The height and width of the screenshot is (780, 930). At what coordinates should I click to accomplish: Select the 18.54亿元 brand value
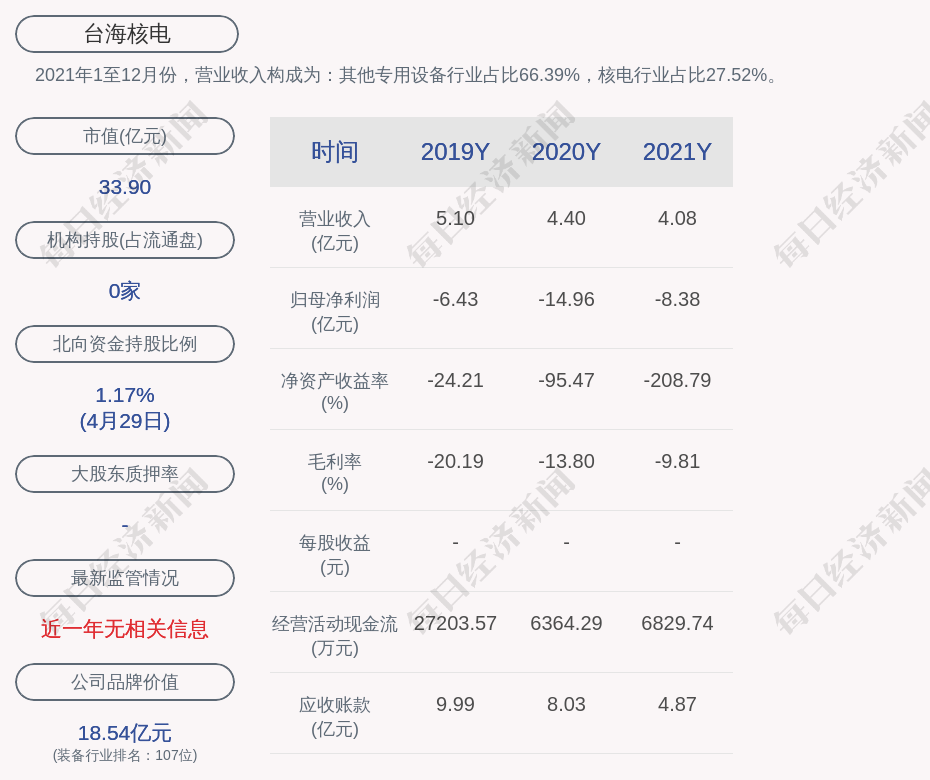click(x=125, y=733)
